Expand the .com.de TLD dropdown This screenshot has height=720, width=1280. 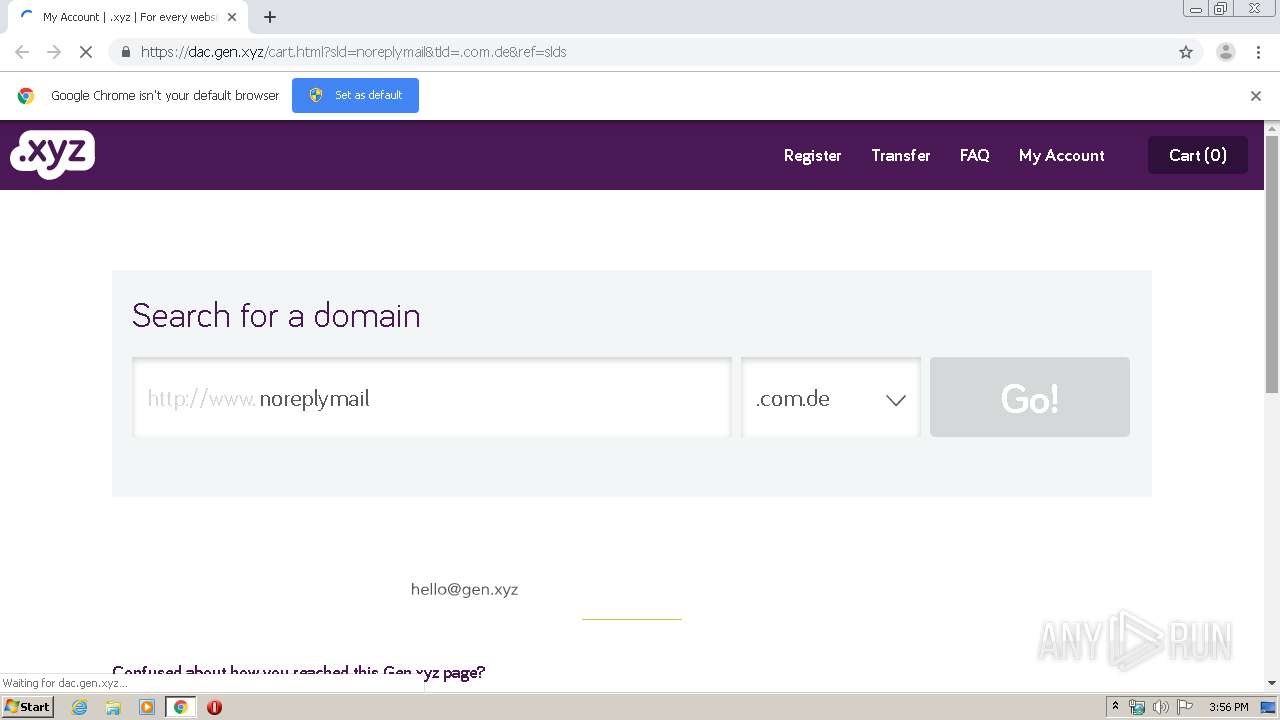[x=831, y=398]
